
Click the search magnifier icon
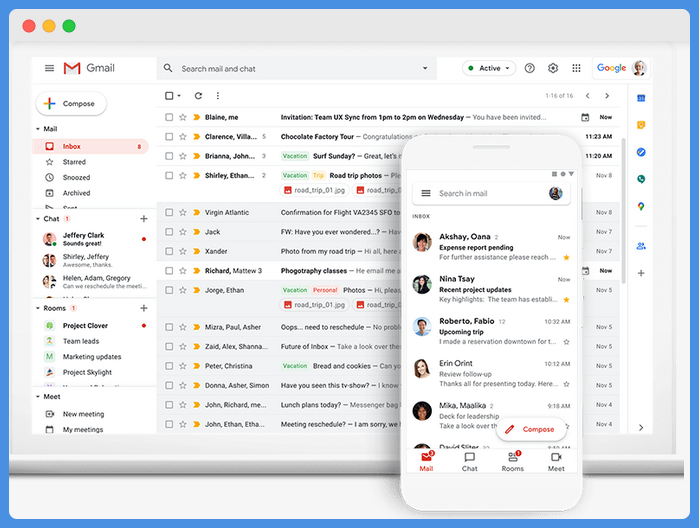168,68
